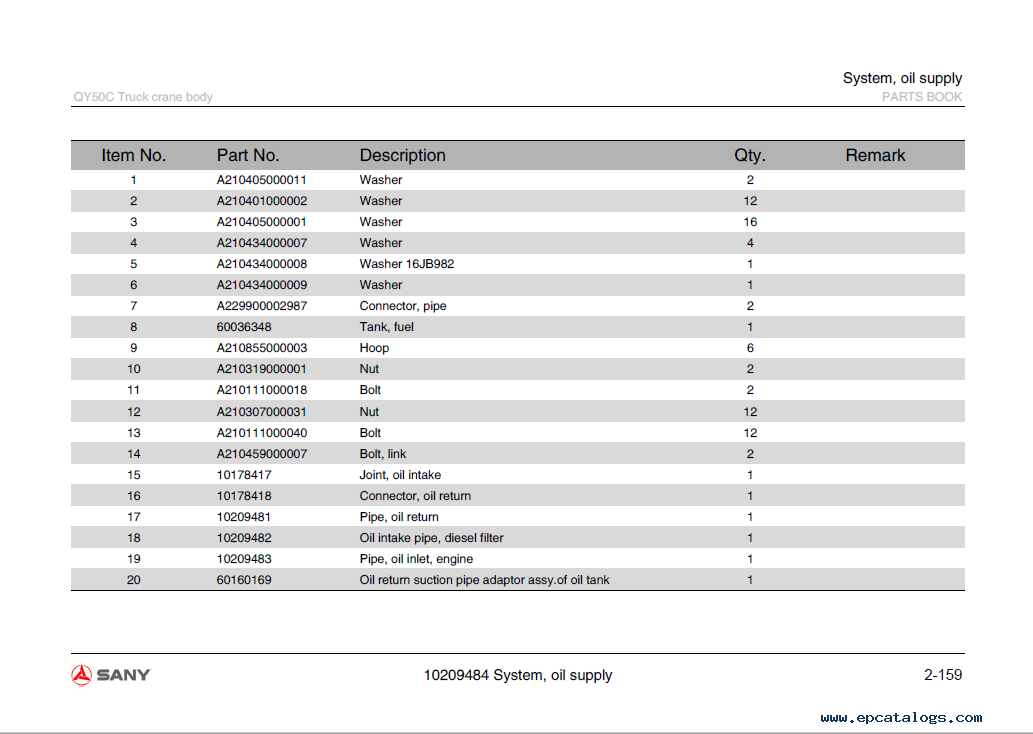Select Pipe, oil inlet, engine entry
1033x734 pixels.
(x=416, y=559)
